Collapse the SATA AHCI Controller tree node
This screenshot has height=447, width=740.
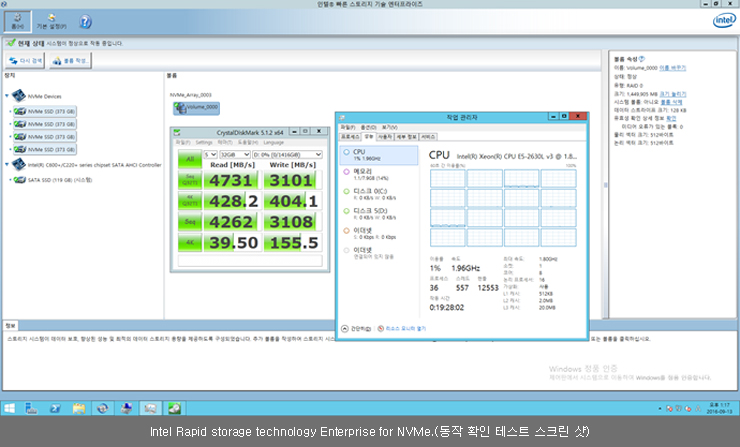pos(7,165)
